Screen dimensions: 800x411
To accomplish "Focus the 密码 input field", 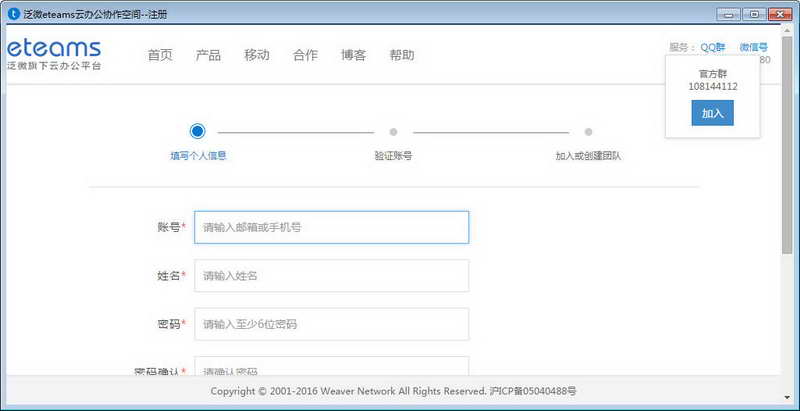I will coord(332,324).
